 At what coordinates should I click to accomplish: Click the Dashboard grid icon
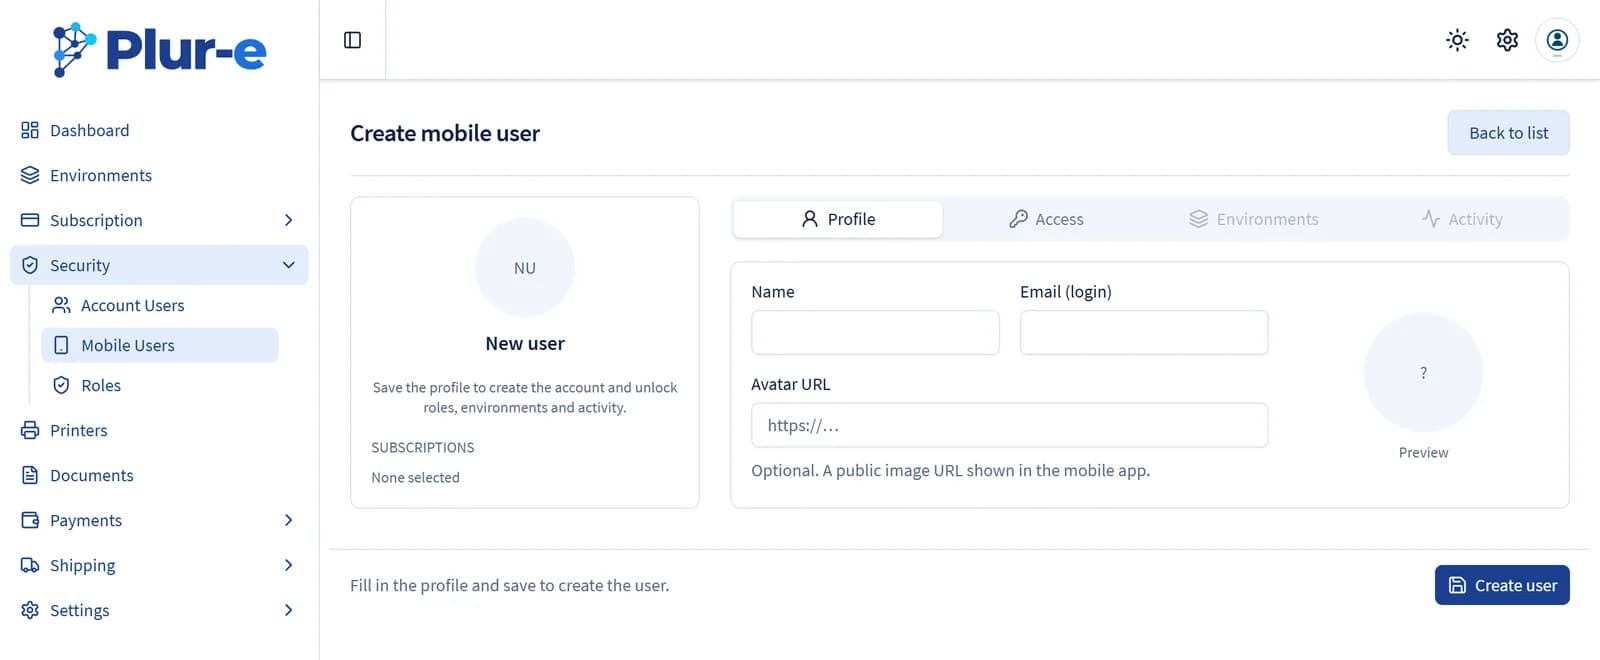coord(30,130)
